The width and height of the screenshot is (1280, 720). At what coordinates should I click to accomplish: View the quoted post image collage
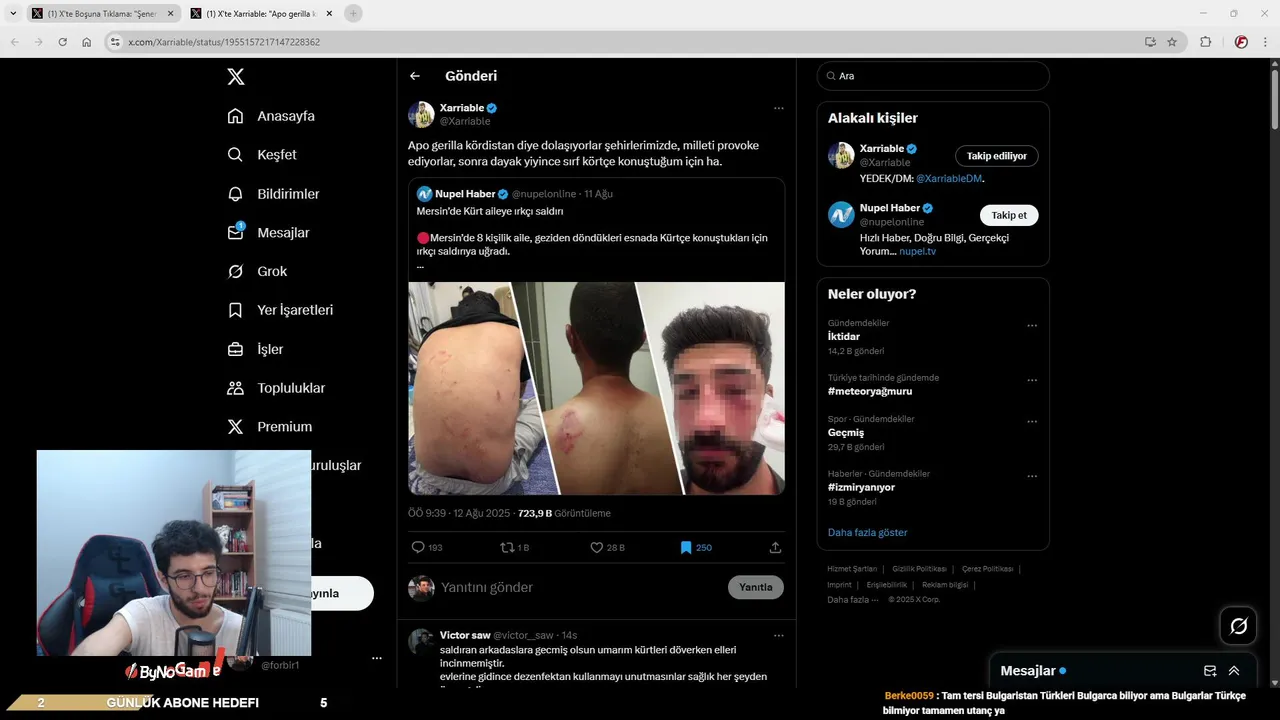(596, 388)
